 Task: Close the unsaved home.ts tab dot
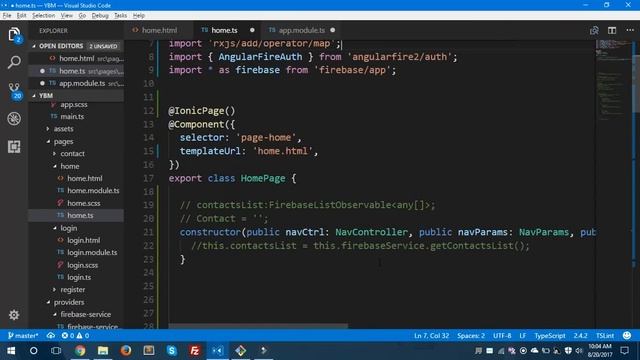point(252,30)
